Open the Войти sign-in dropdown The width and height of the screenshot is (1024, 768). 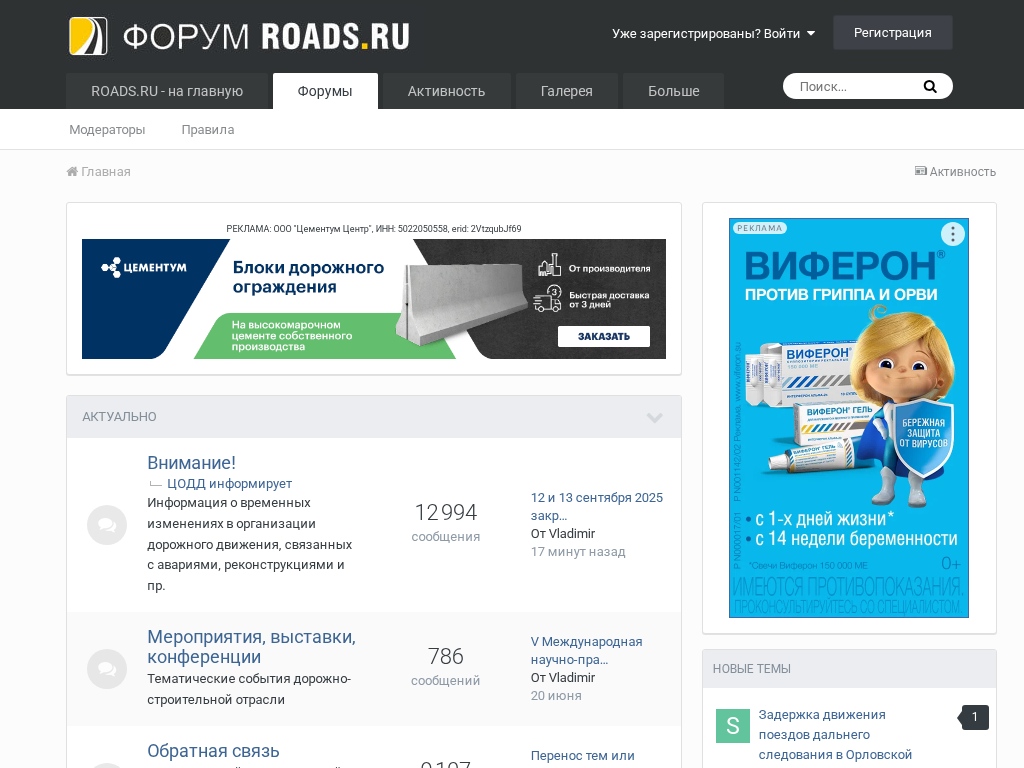[x=714, y=33]
